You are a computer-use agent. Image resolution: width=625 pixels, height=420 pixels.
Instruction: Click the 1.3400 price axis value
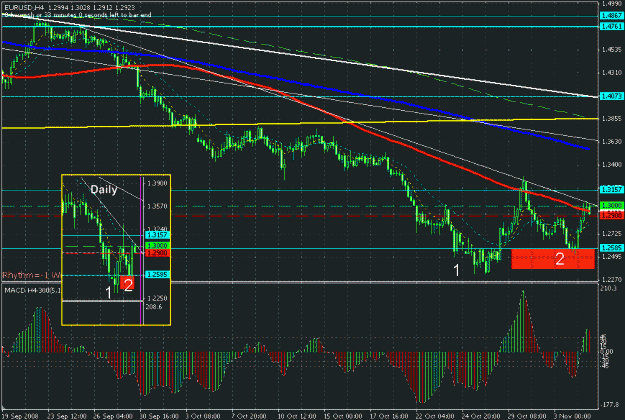(612, 164)
